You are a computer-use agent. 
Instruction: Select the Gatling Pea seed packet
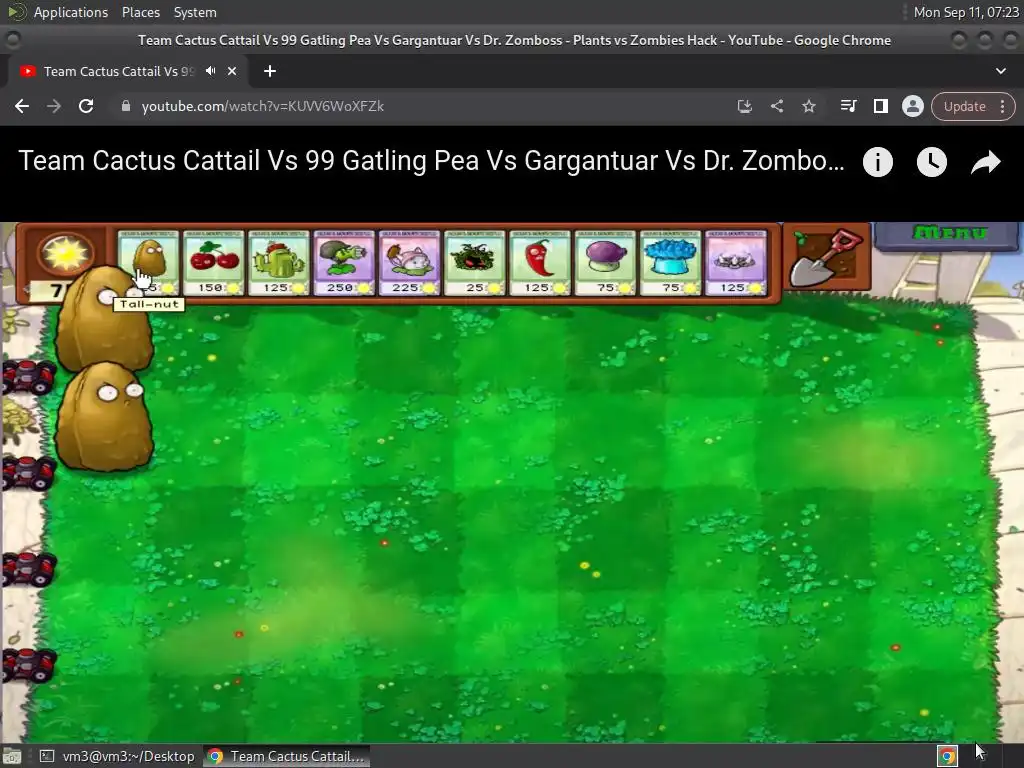(x=344, y=263)
